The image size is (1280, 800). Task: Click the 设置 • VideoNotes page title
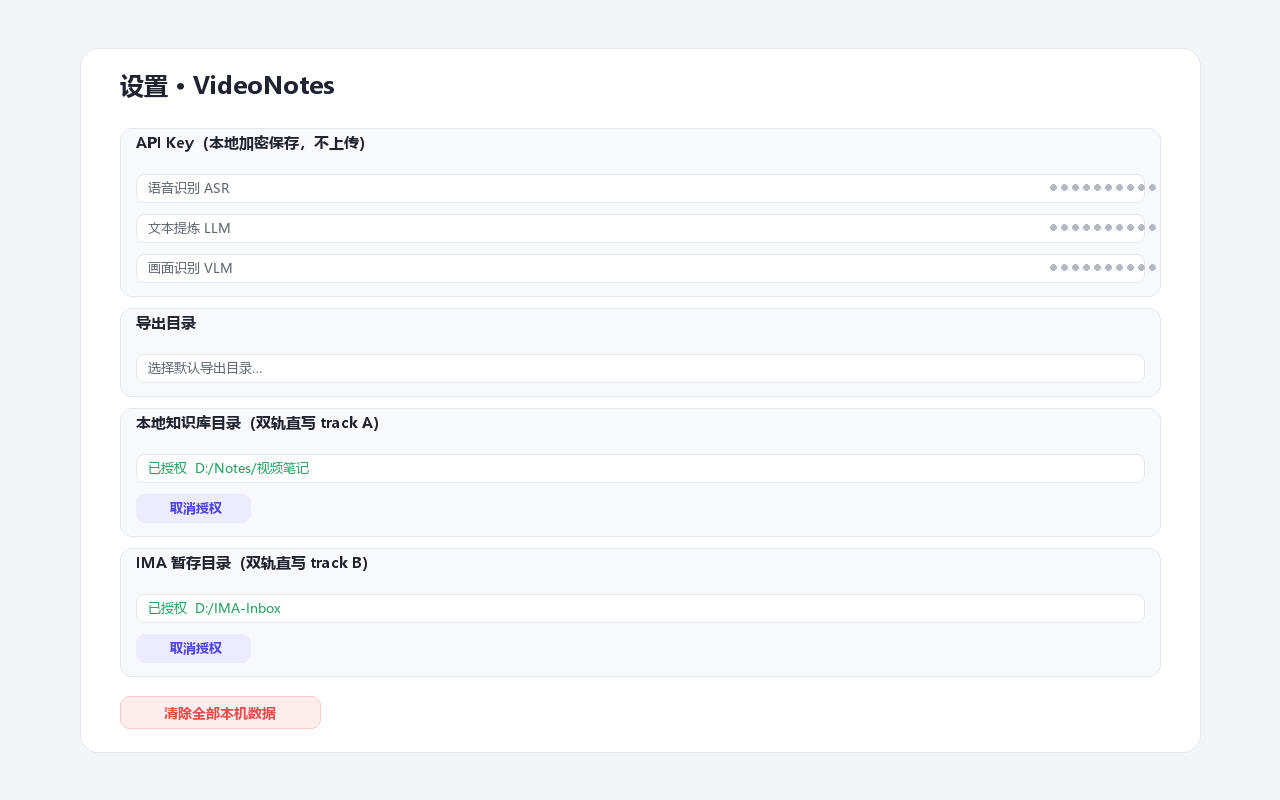point(227,86)
